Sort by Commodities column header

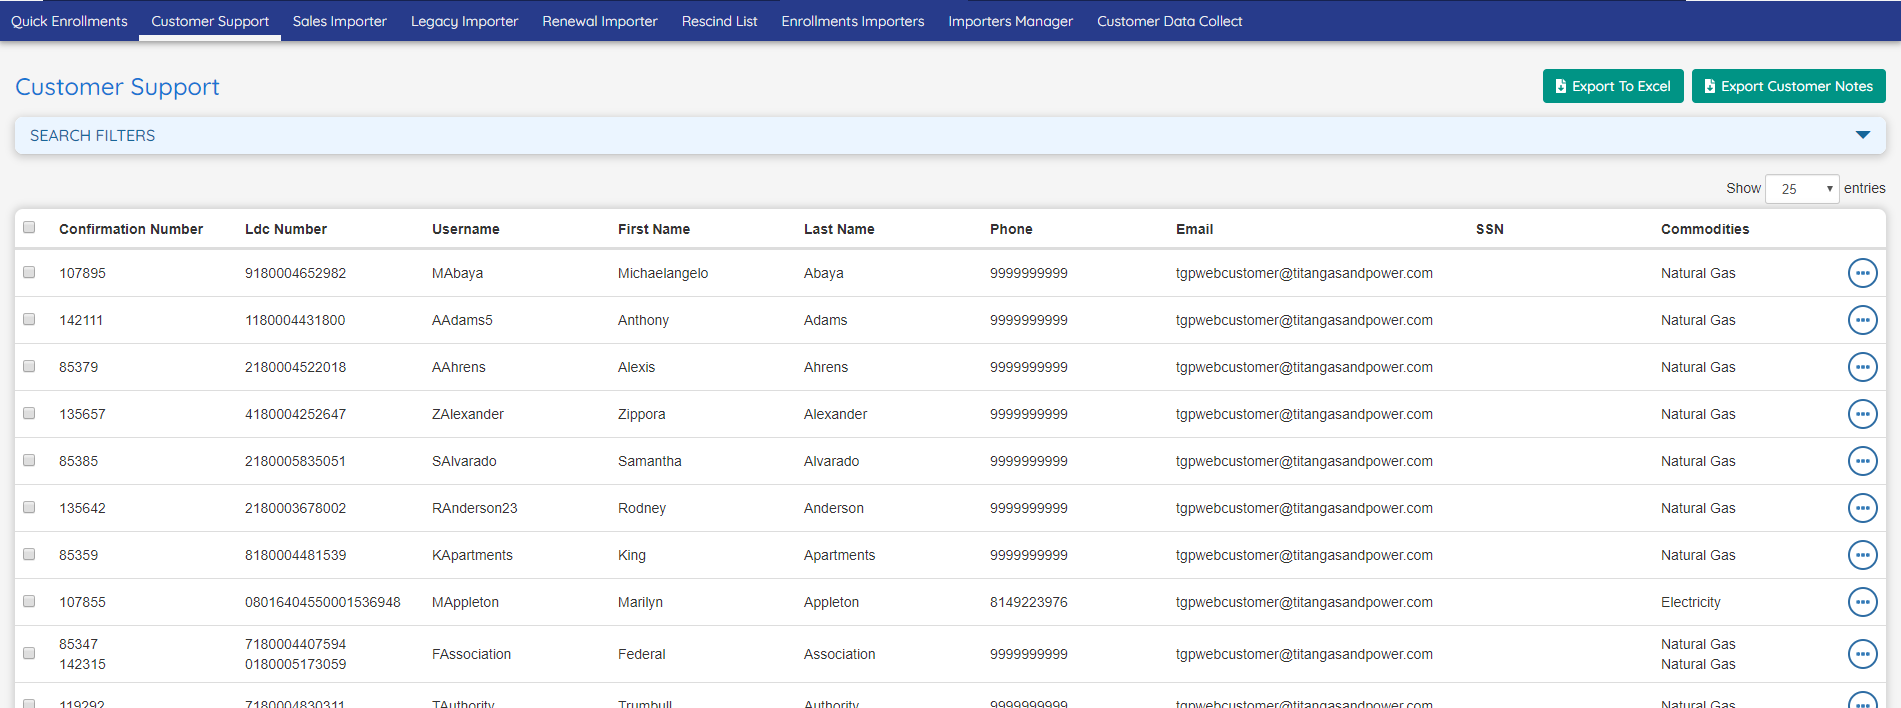coord(1705,229)
